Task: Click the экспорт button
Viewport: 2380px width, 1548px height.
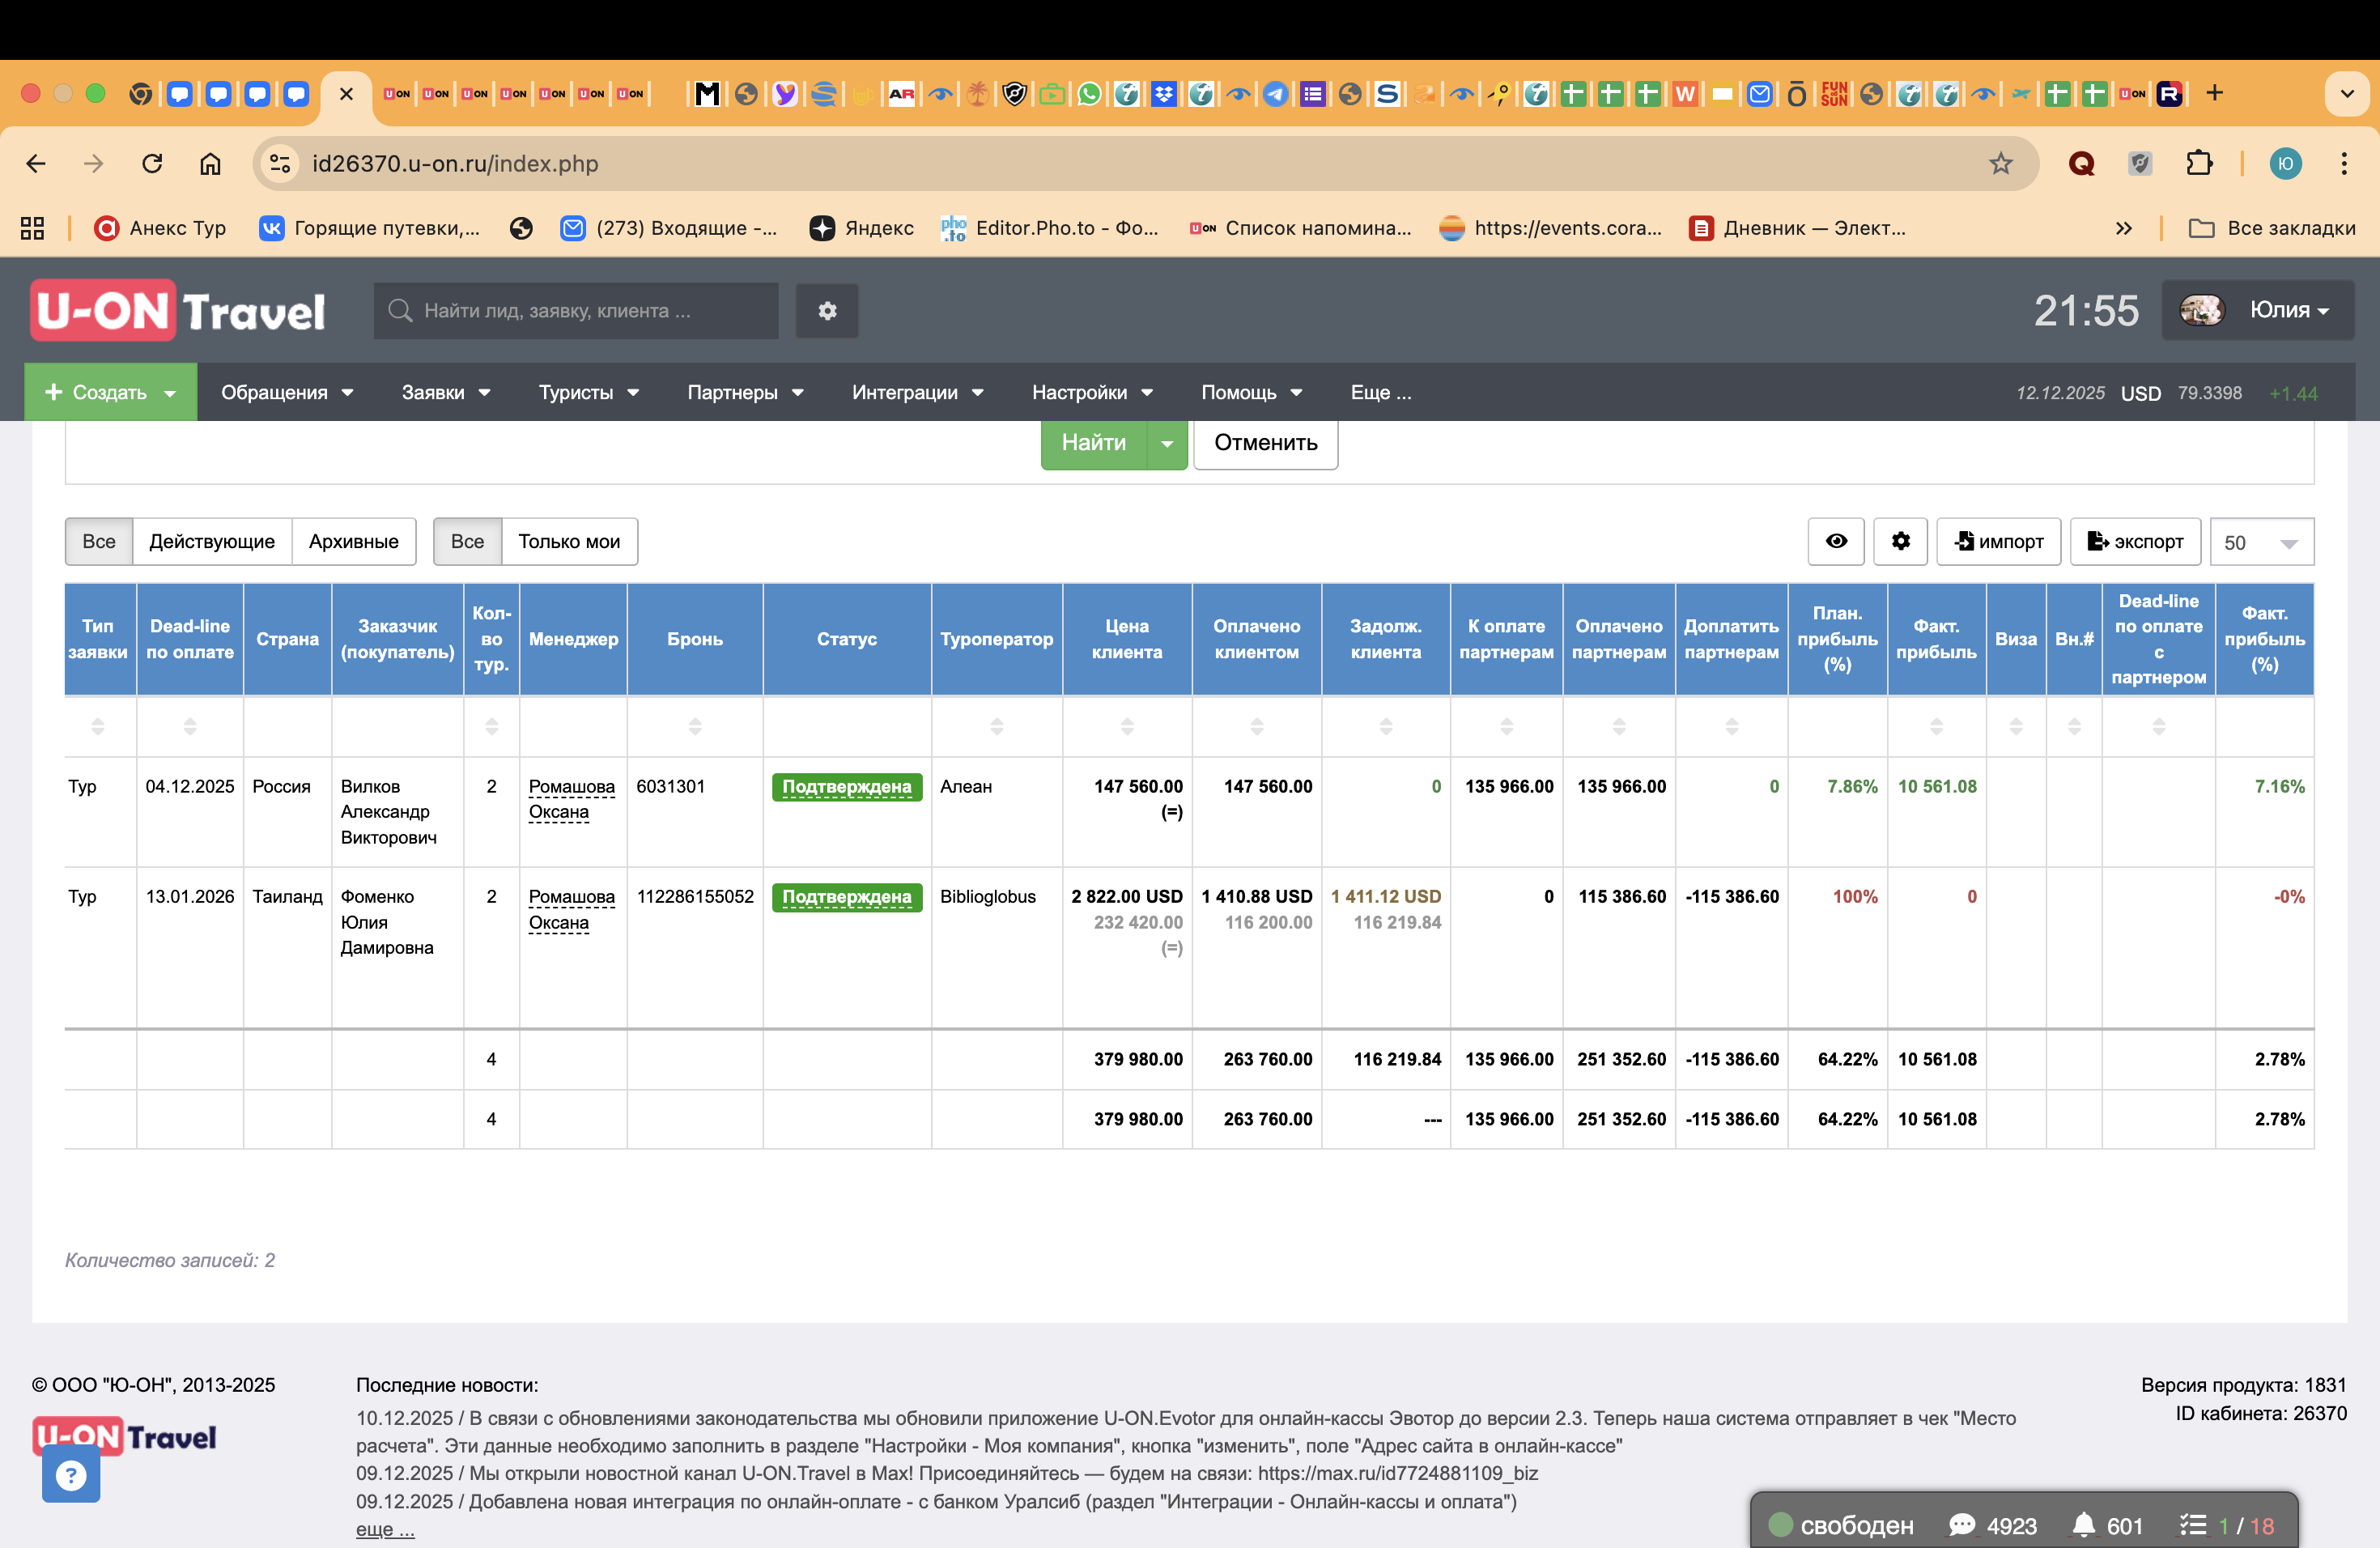Action: [x=2134, y=541]
